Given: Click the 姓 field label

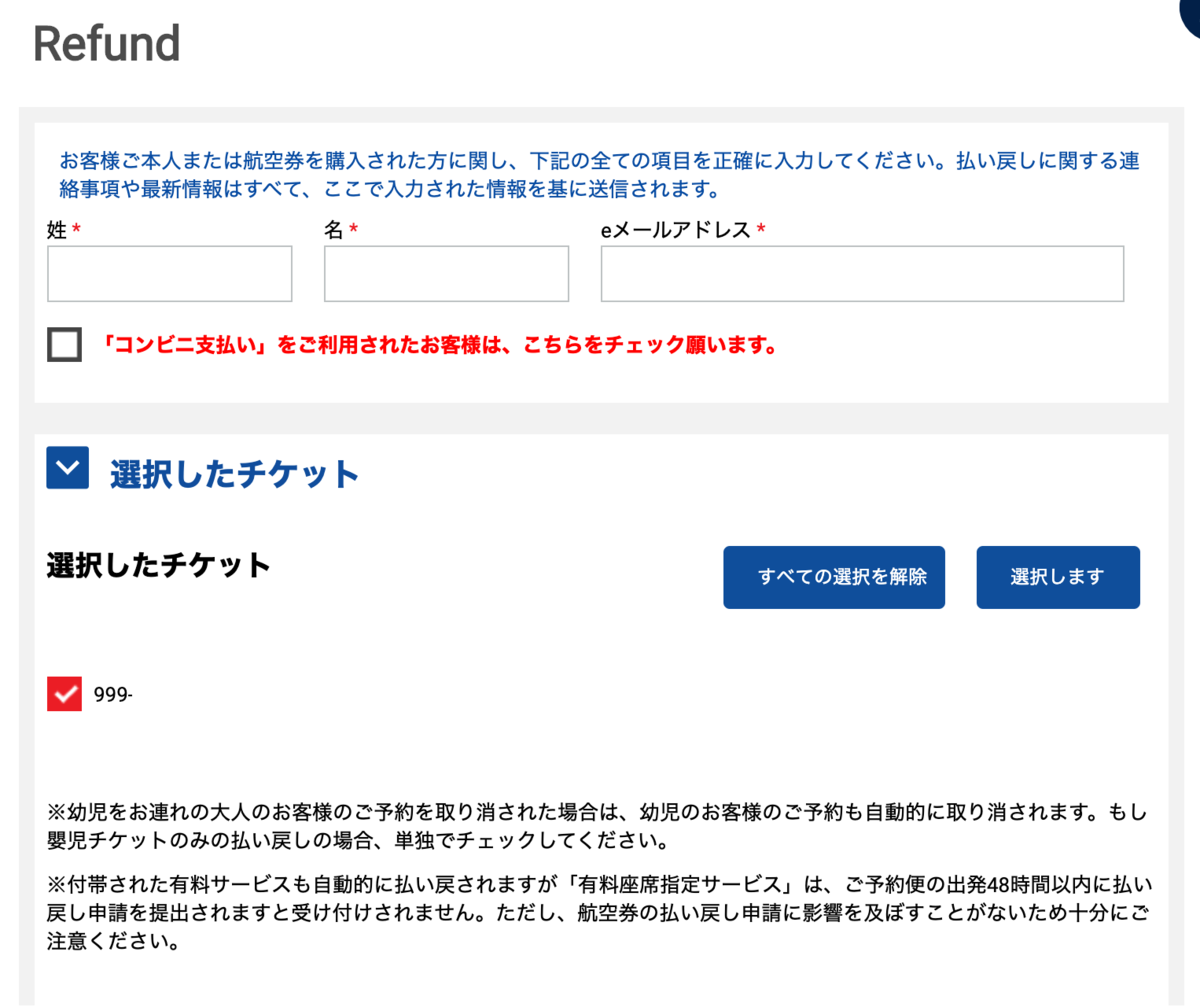Looking at the screenshot, I should pos(57,230).
